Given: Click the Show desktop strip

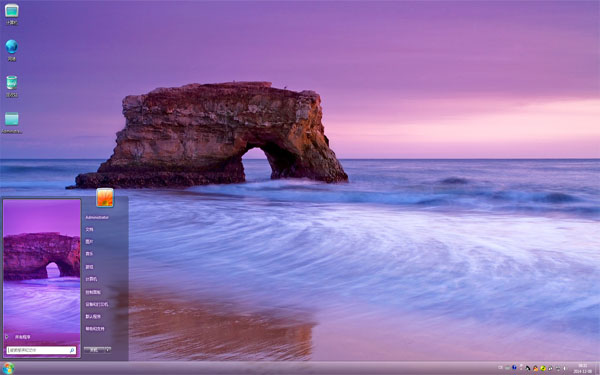Looking at the screenshot, I should pos(597,368).
